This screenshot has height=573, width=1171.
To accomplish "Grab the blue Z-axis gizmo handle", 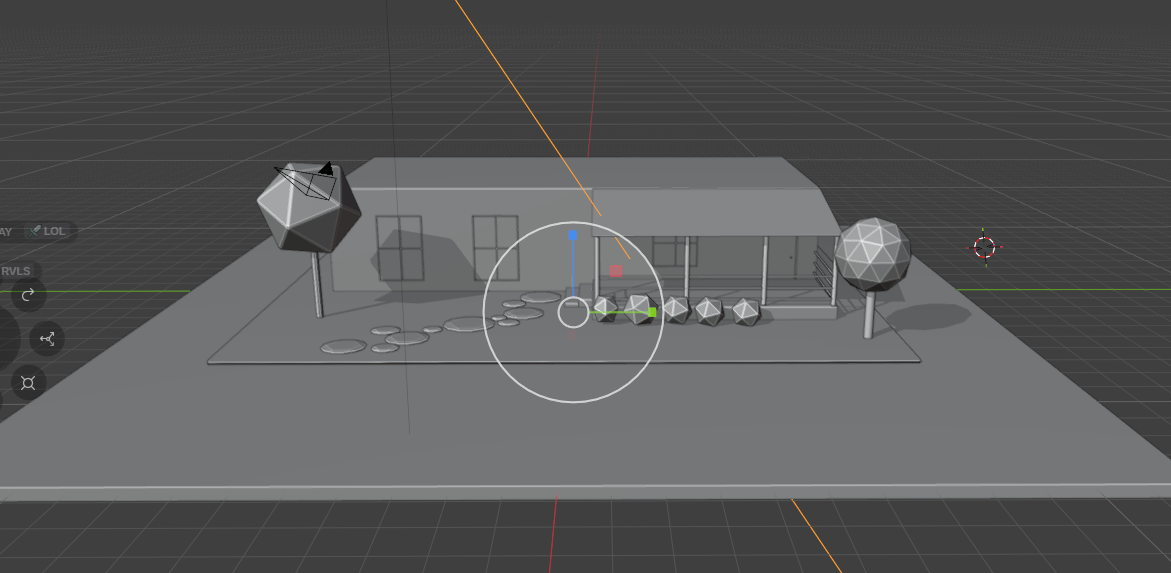I will coord(573,235).
